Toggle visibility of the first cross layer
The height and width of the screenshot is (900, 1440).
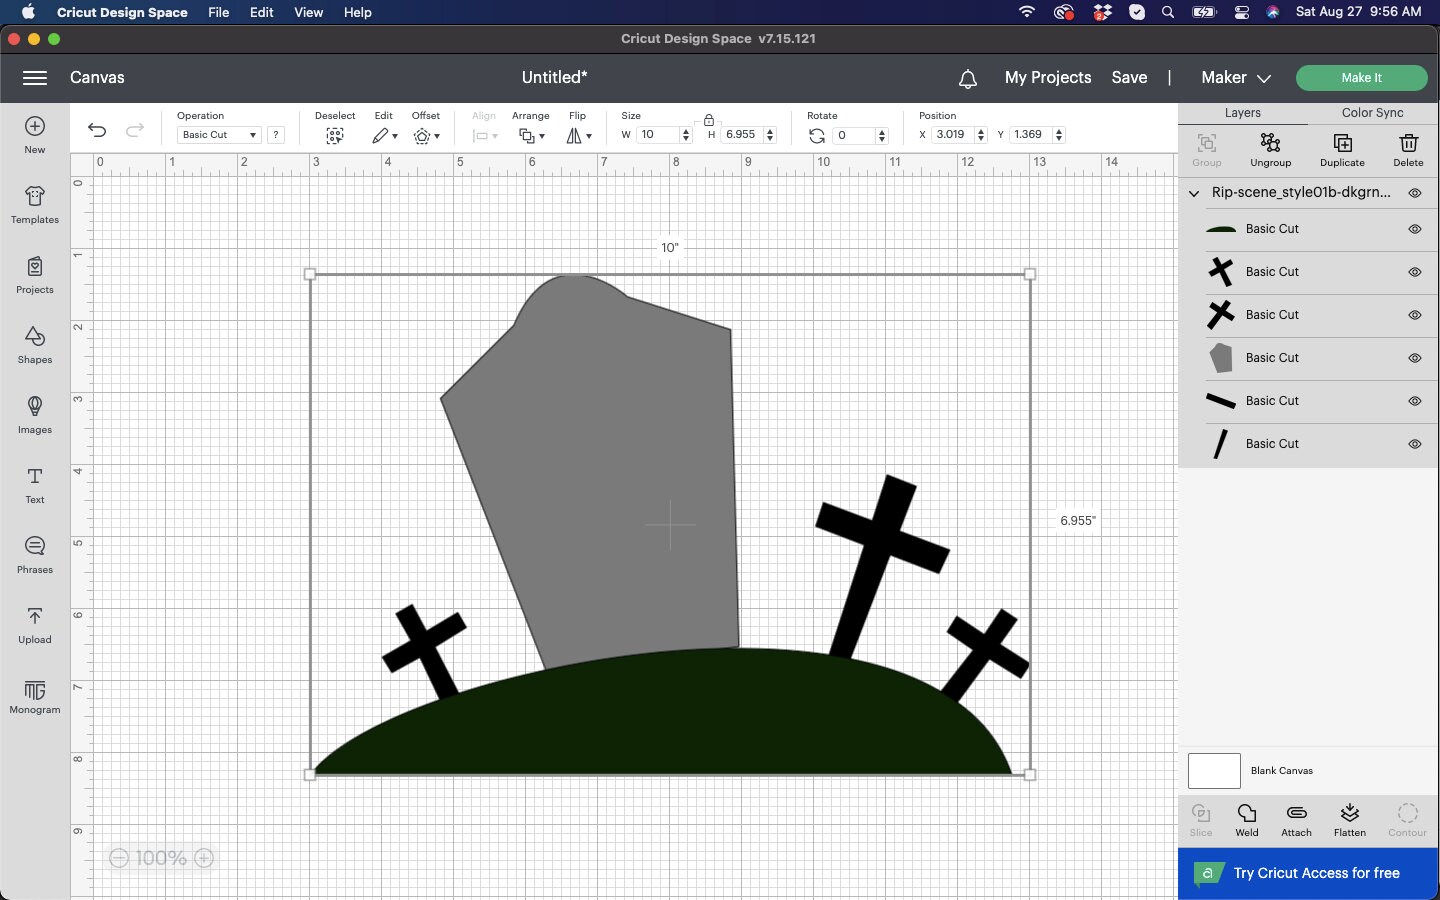1415,272
